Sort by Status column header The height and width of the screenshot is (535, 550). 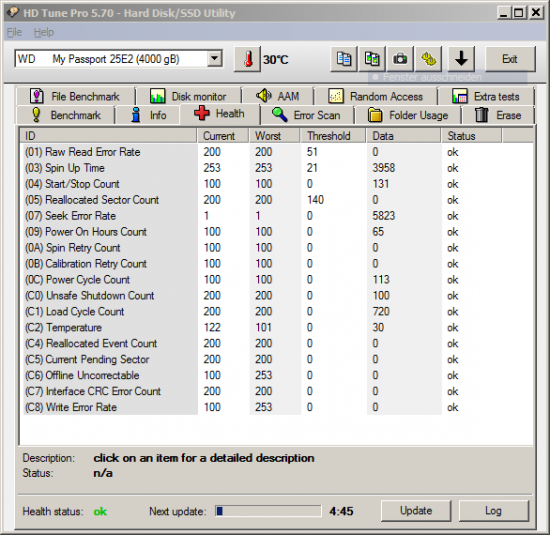click(472, 136)
